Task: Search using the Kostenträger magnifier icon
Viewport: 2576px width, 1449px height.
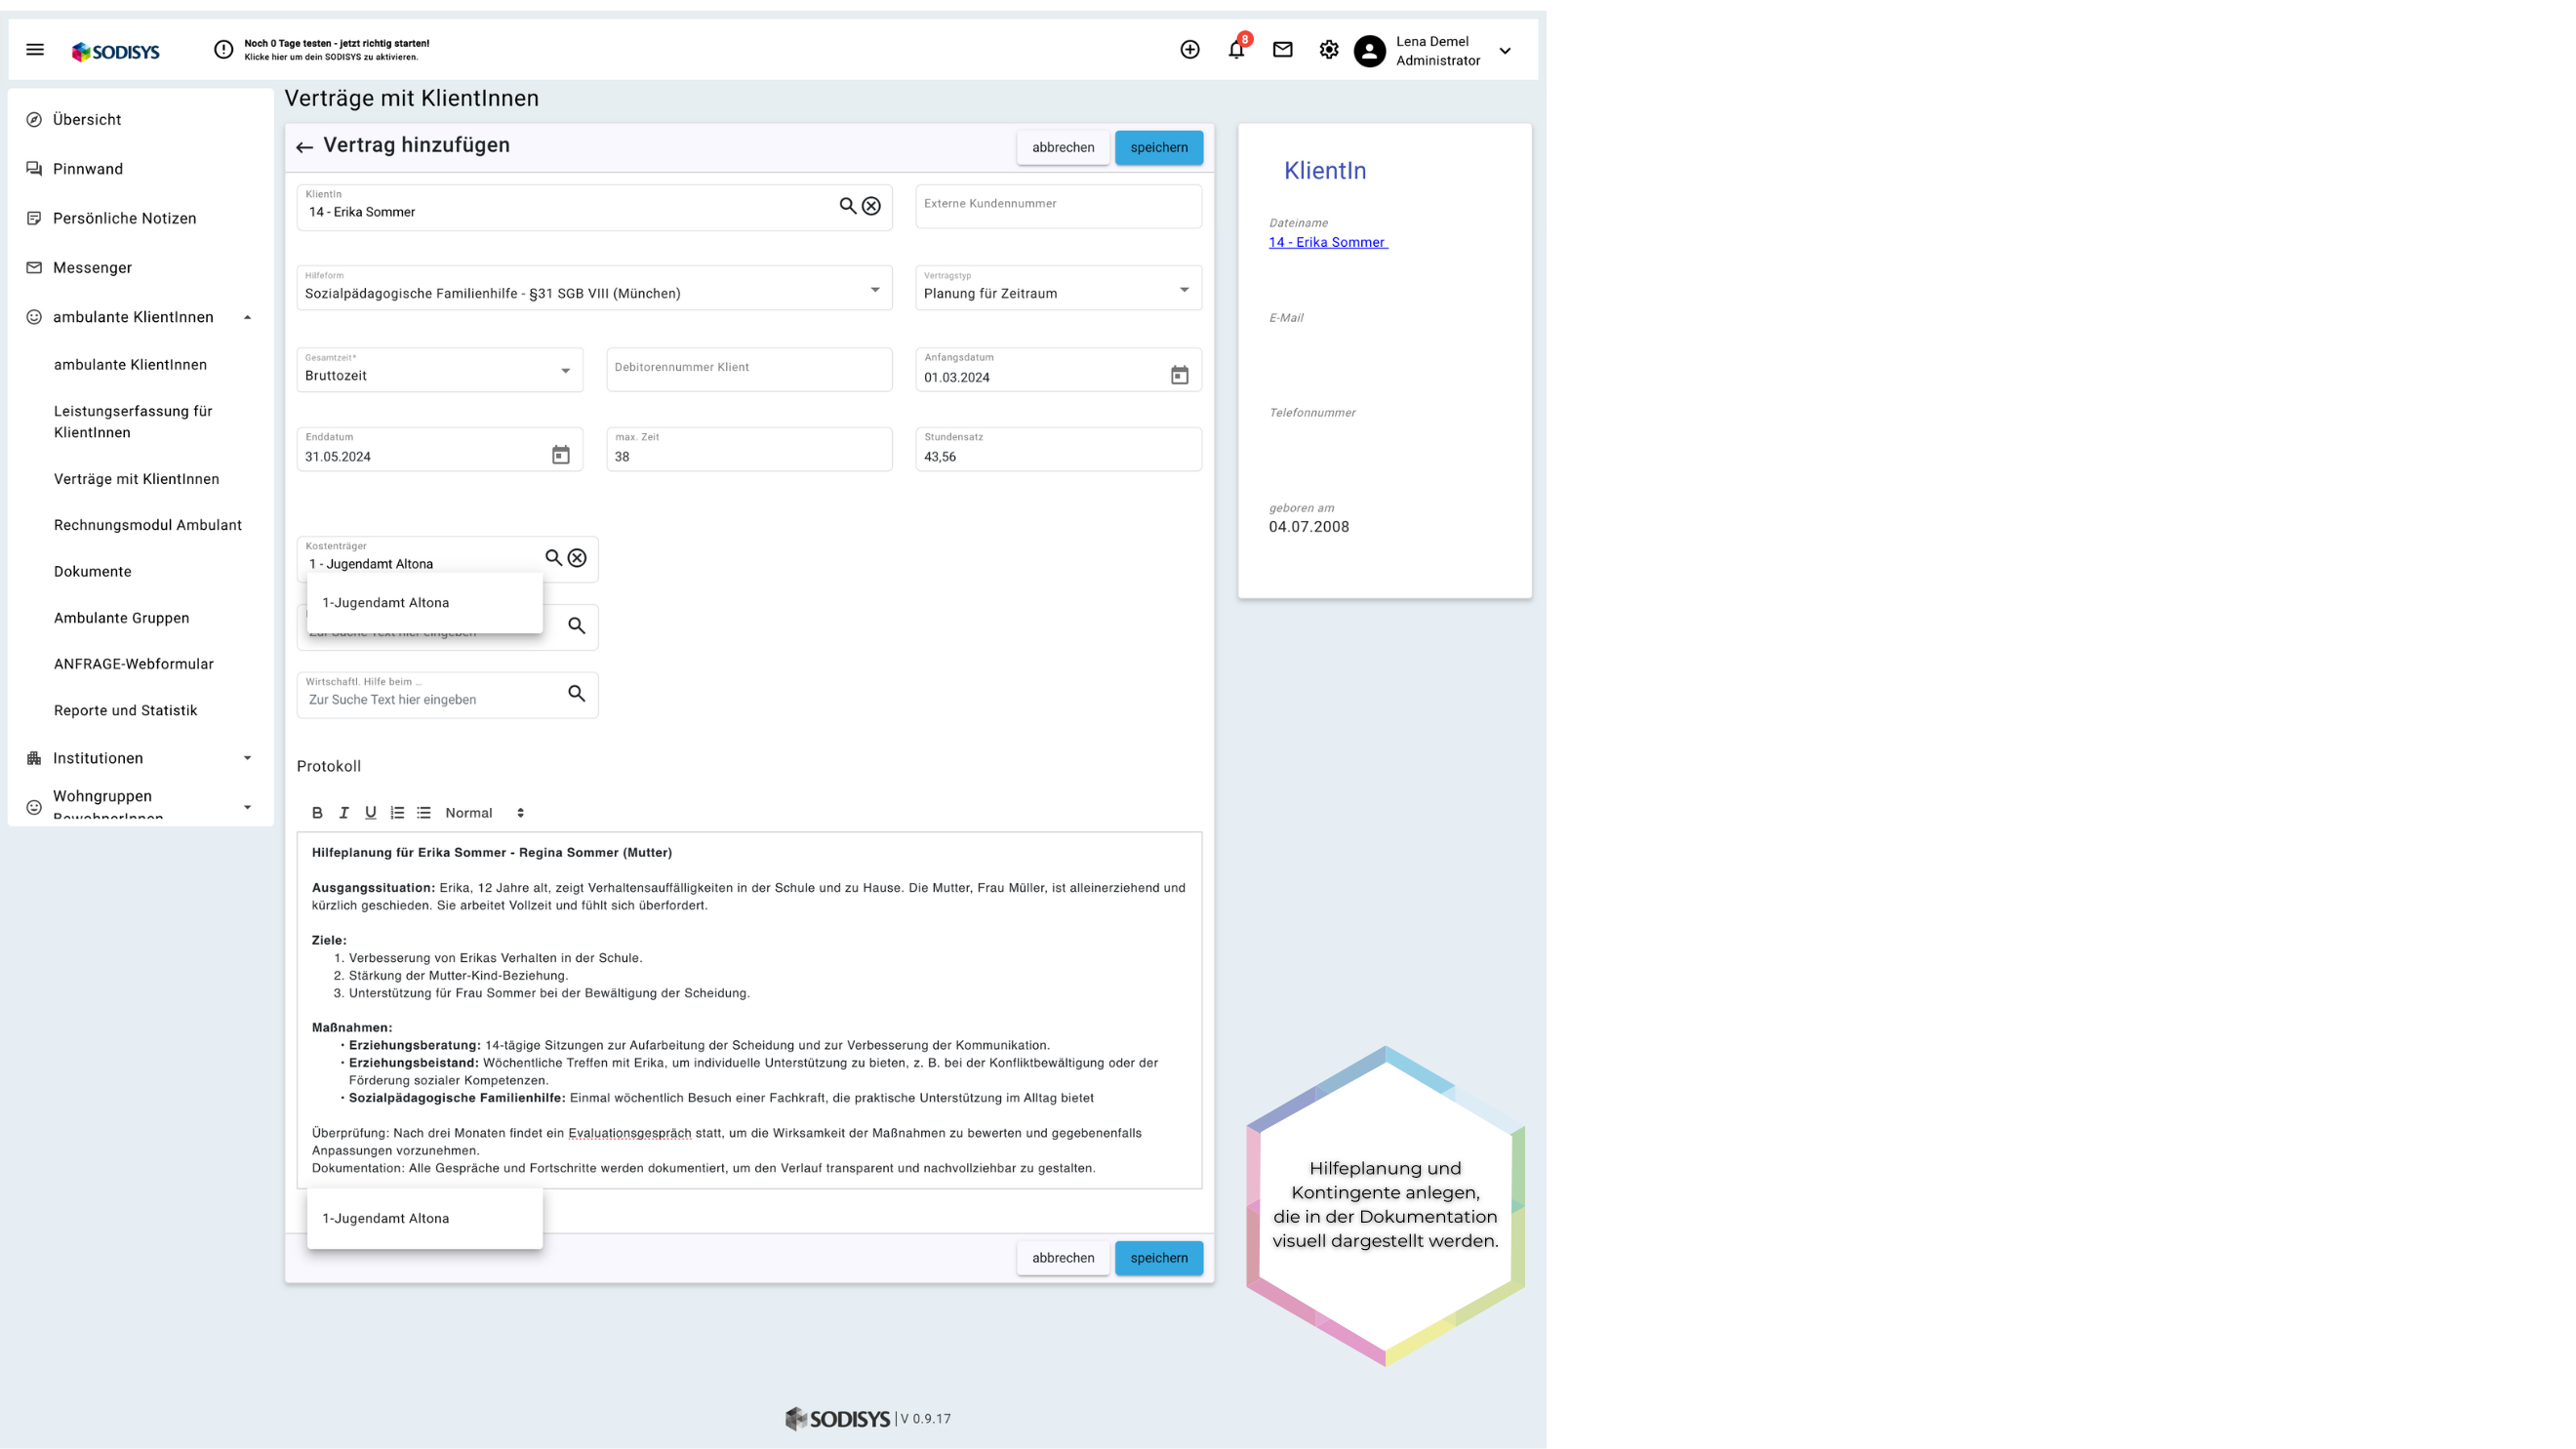Action: click(x=553, y=558)
